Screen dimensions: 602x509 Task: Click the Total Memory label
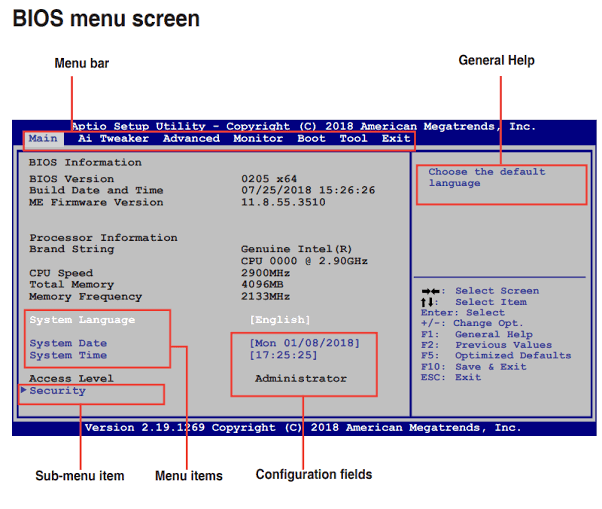(x=72, y=284)
